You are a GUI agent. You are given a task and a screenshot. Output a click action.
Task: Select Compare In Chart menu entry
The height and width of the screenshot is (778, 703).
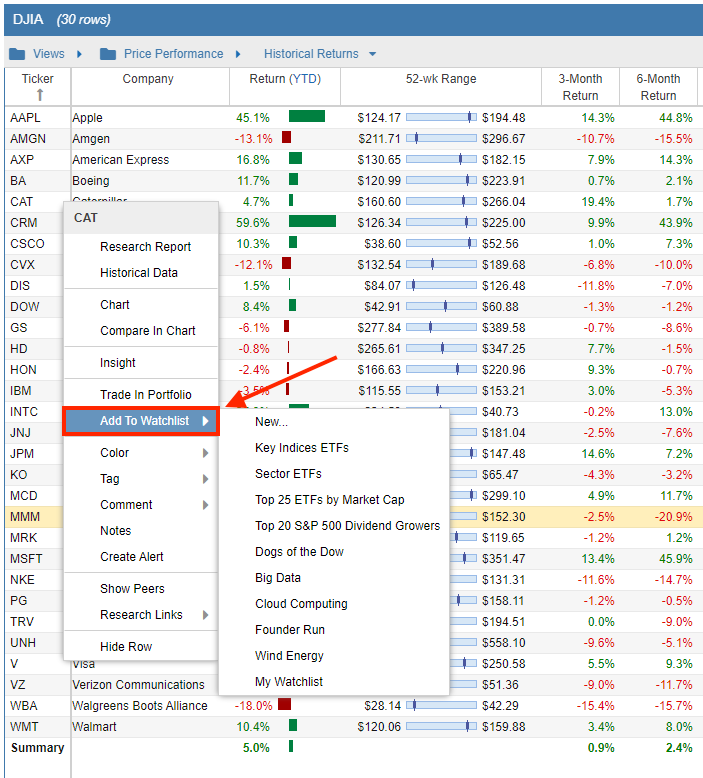[x=148, y=330]
